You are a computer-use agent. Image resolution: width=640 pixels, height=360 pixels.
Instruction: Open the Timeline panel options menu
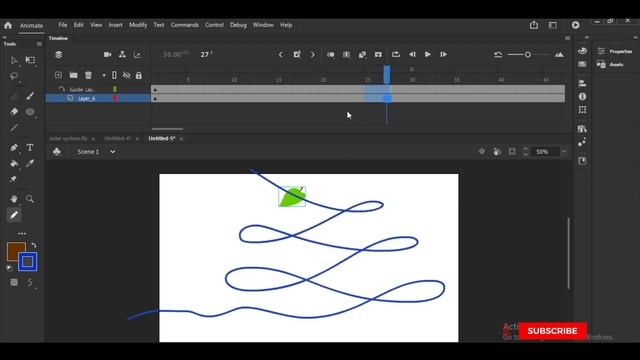[567, 38]
